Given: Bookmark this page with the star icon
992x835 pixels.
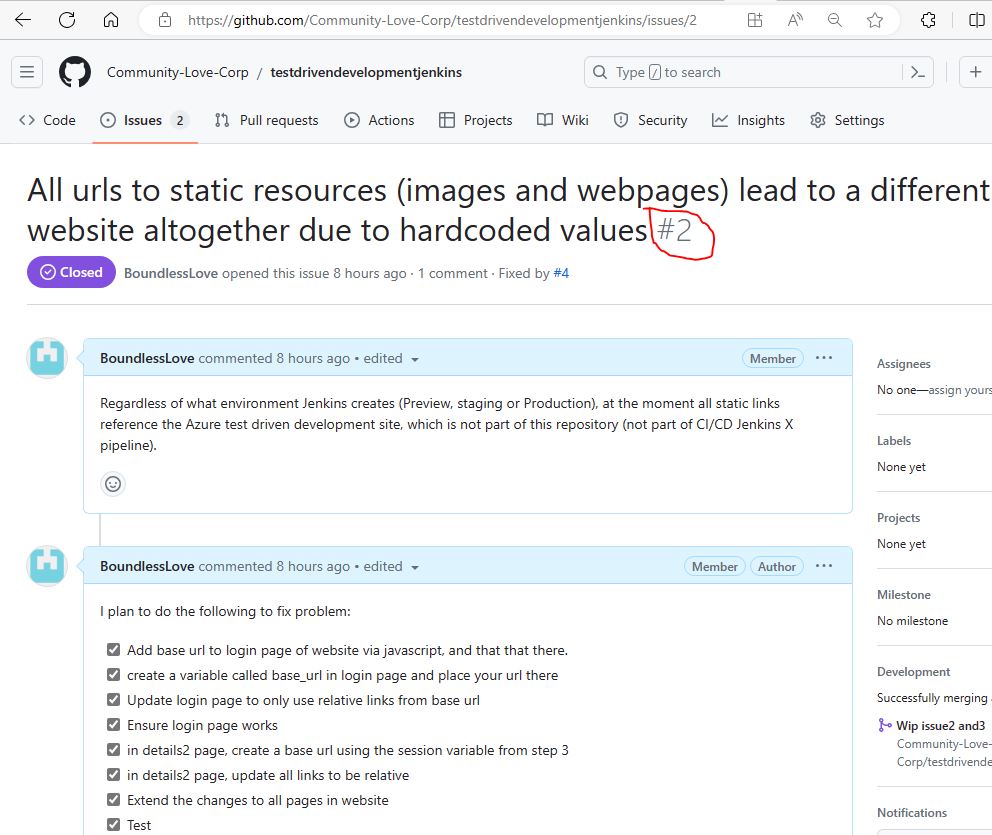Looking at the screenshot, I should point(875,20).
